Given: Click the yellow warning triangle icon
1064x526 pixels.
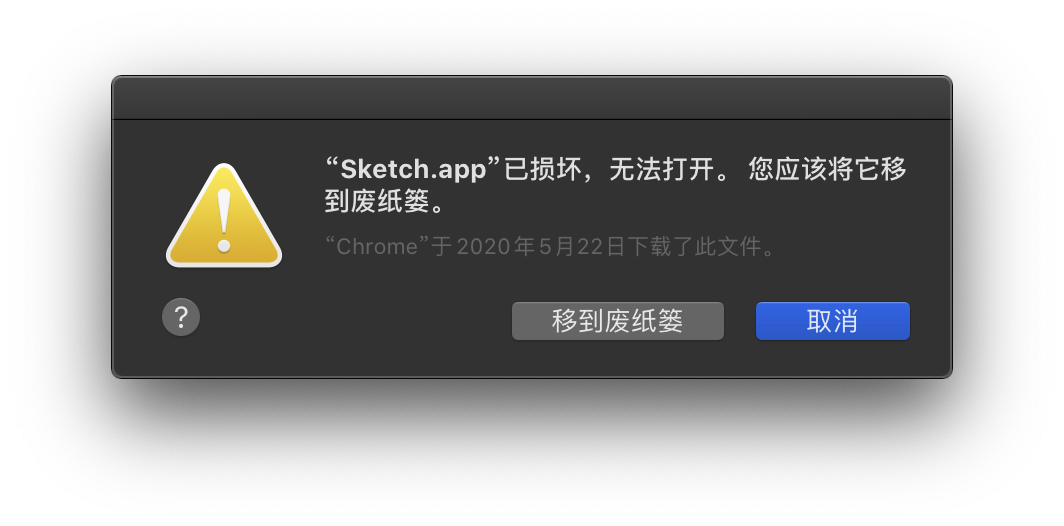Looking at the screenshot, I should (224, 216).
